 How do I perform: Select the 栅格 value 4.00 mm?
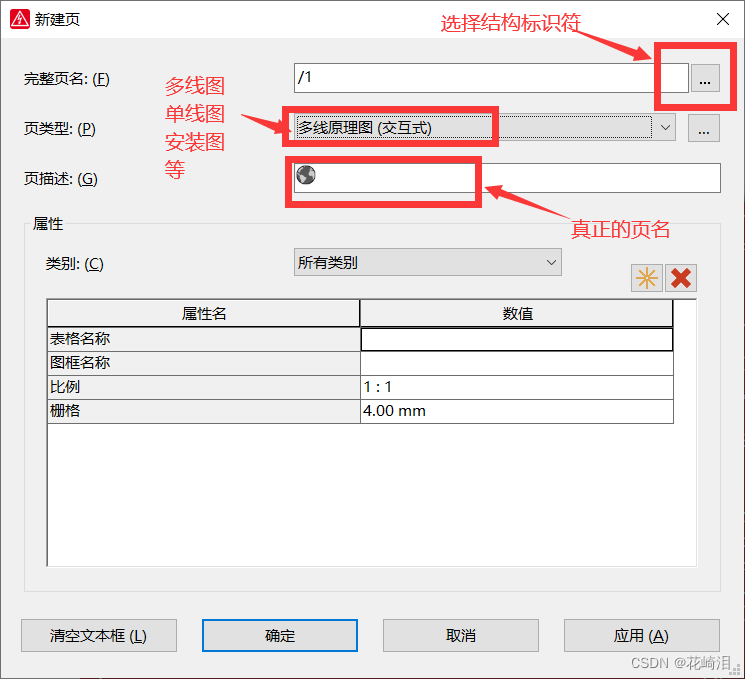point(516,411)
